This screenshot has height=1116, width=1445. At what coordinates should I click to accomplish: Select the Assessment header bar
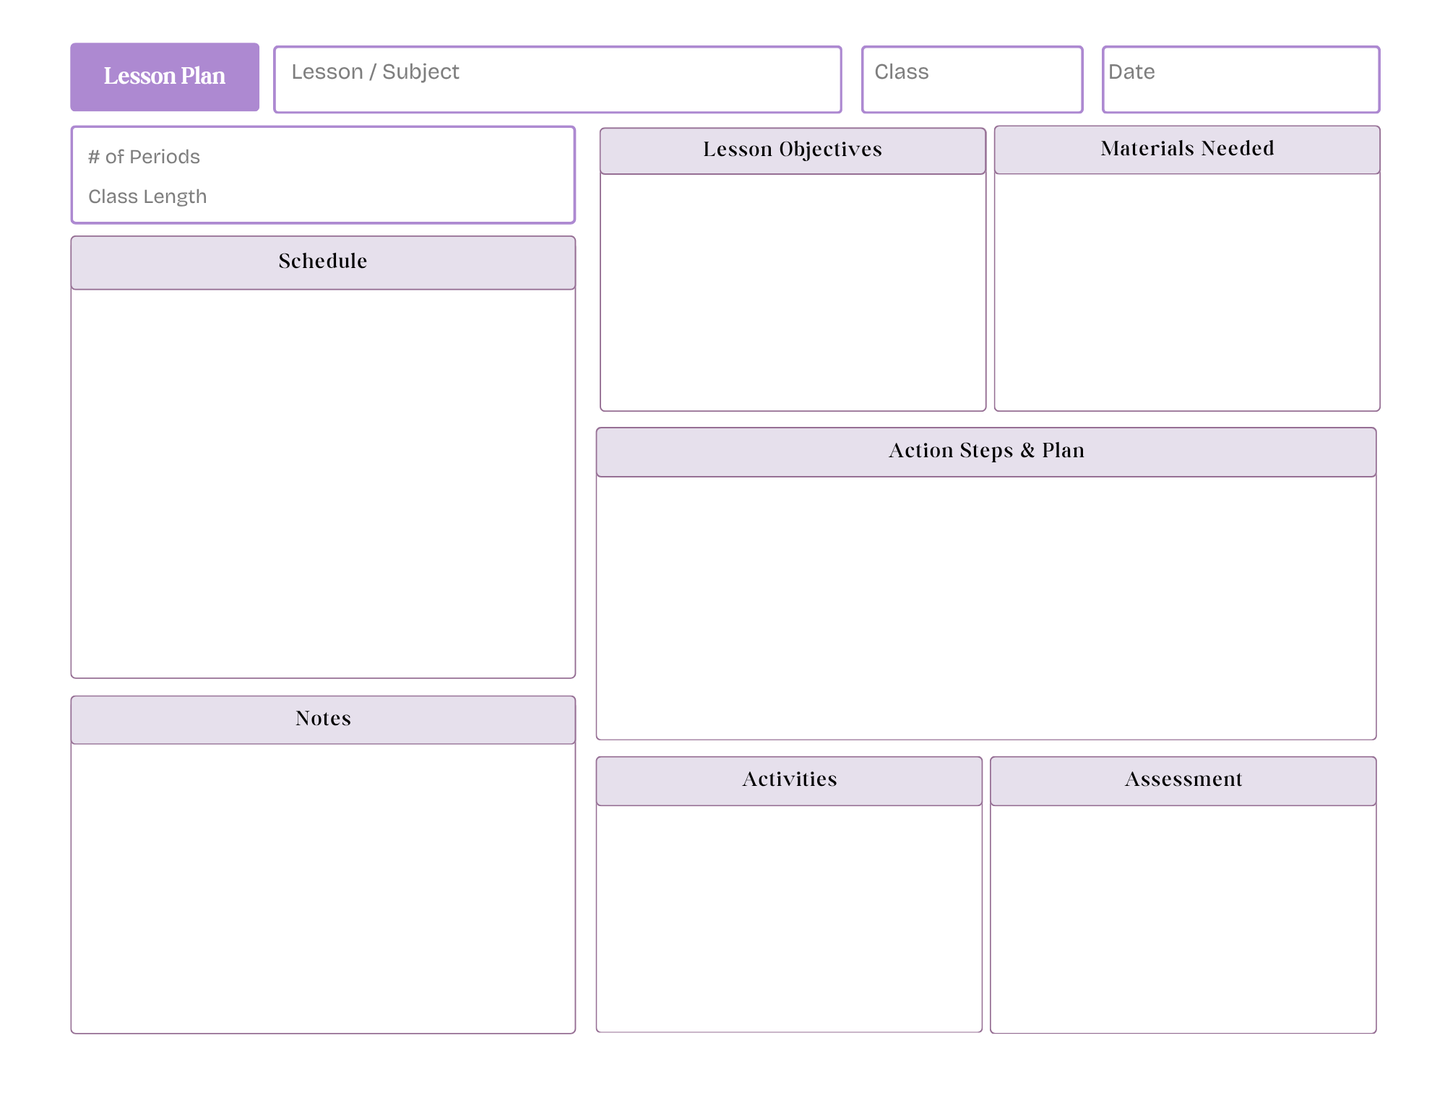pos(1183,781)
